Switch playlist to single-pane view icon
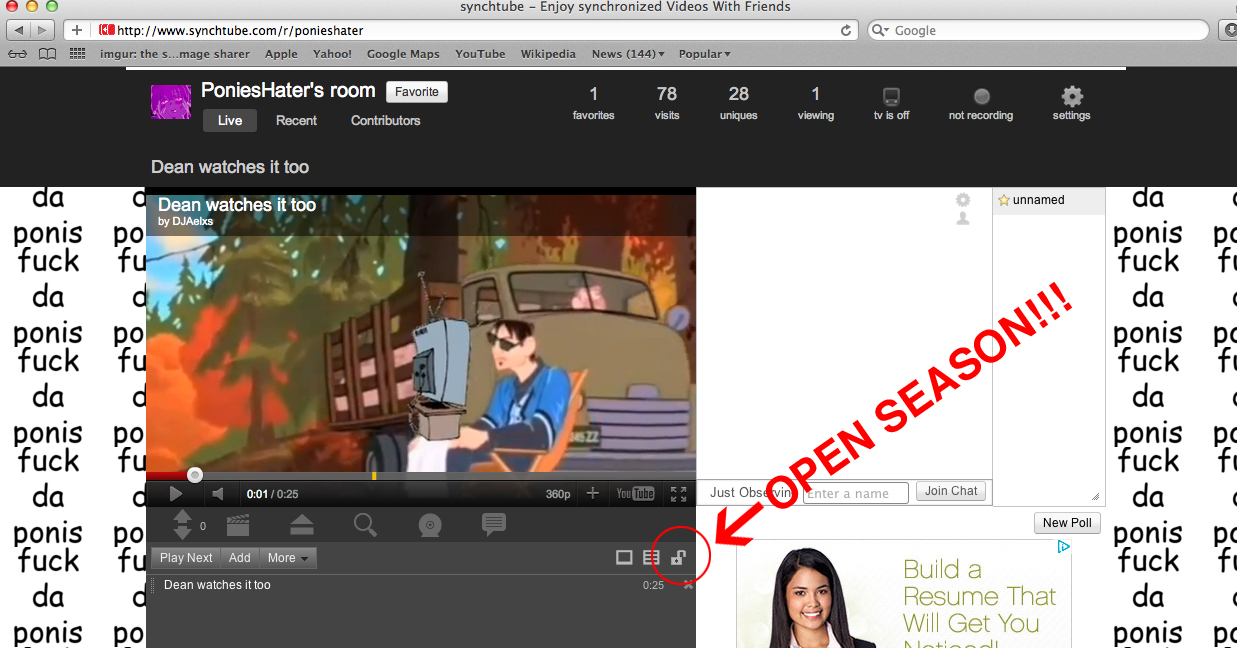This screenshot has width=1237, height=648. pos(624,558)
